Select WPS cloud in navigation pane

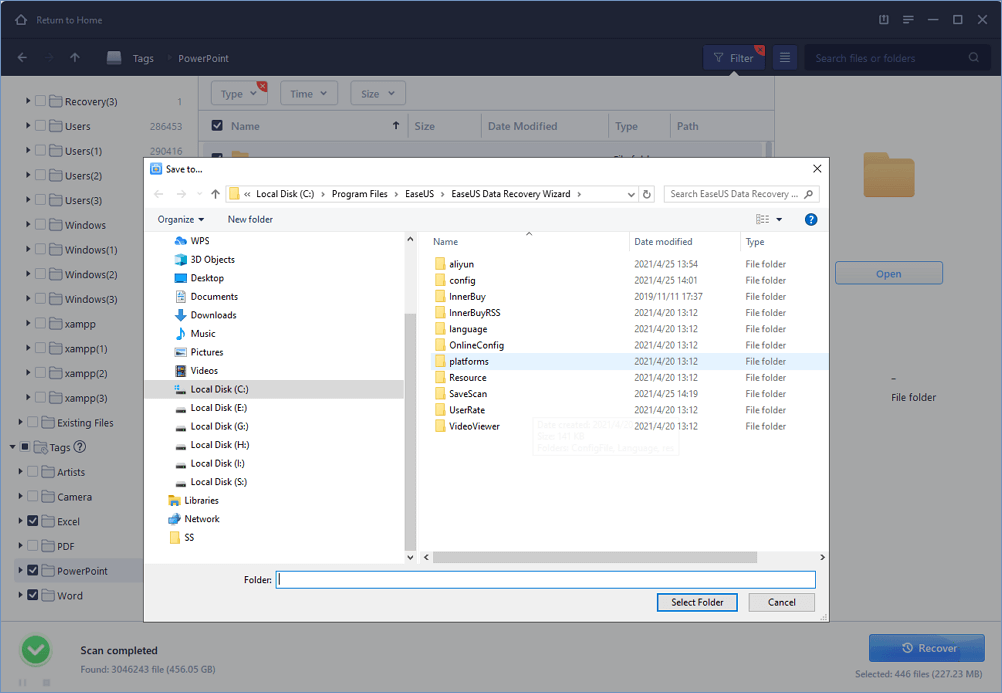point(192,241)
